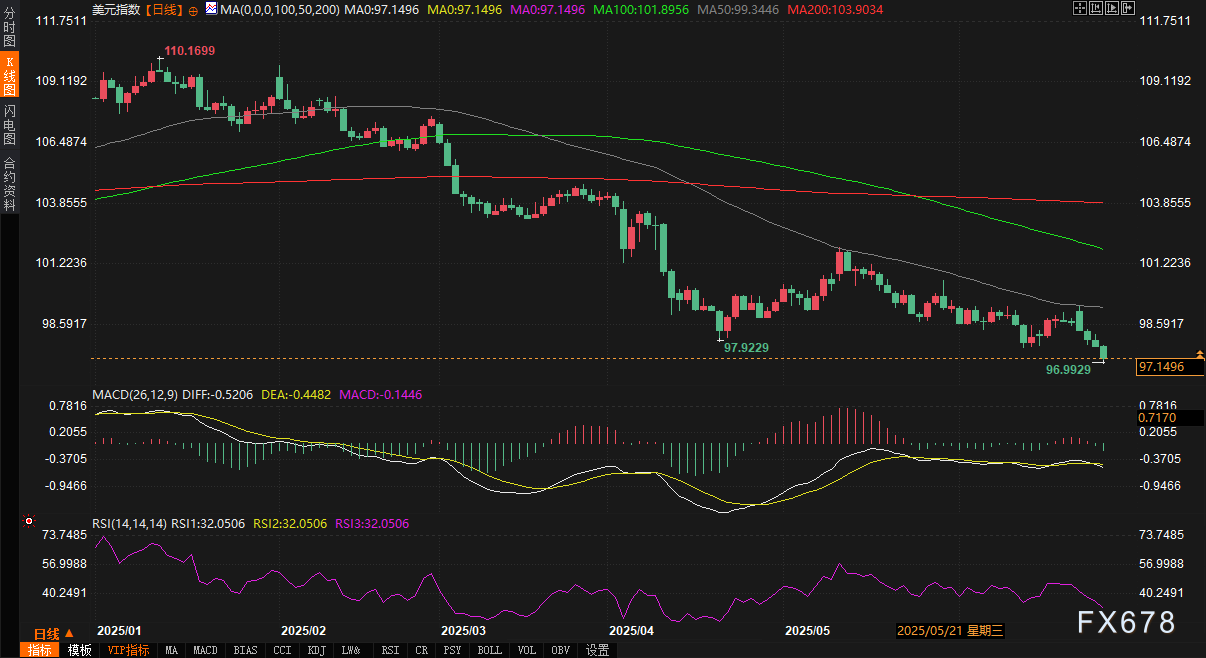Toggle the MACD indicator button

click(205, 650)
